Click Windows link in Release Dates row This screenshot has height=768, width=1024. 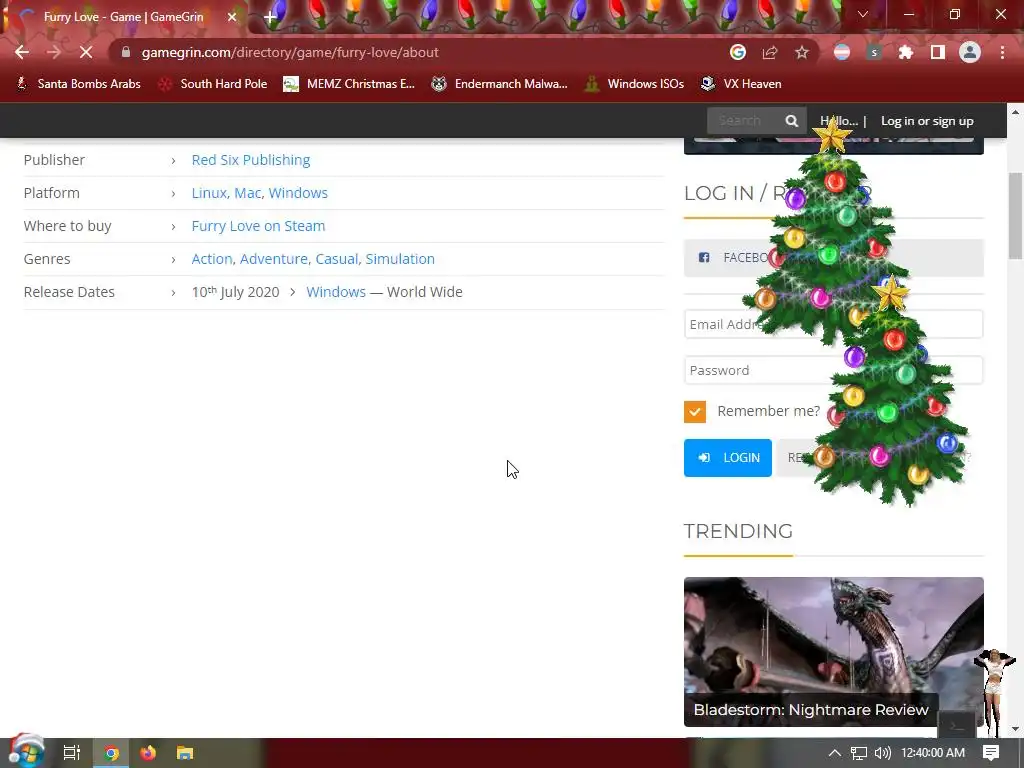pyautogui.click(x=336, y=292)
